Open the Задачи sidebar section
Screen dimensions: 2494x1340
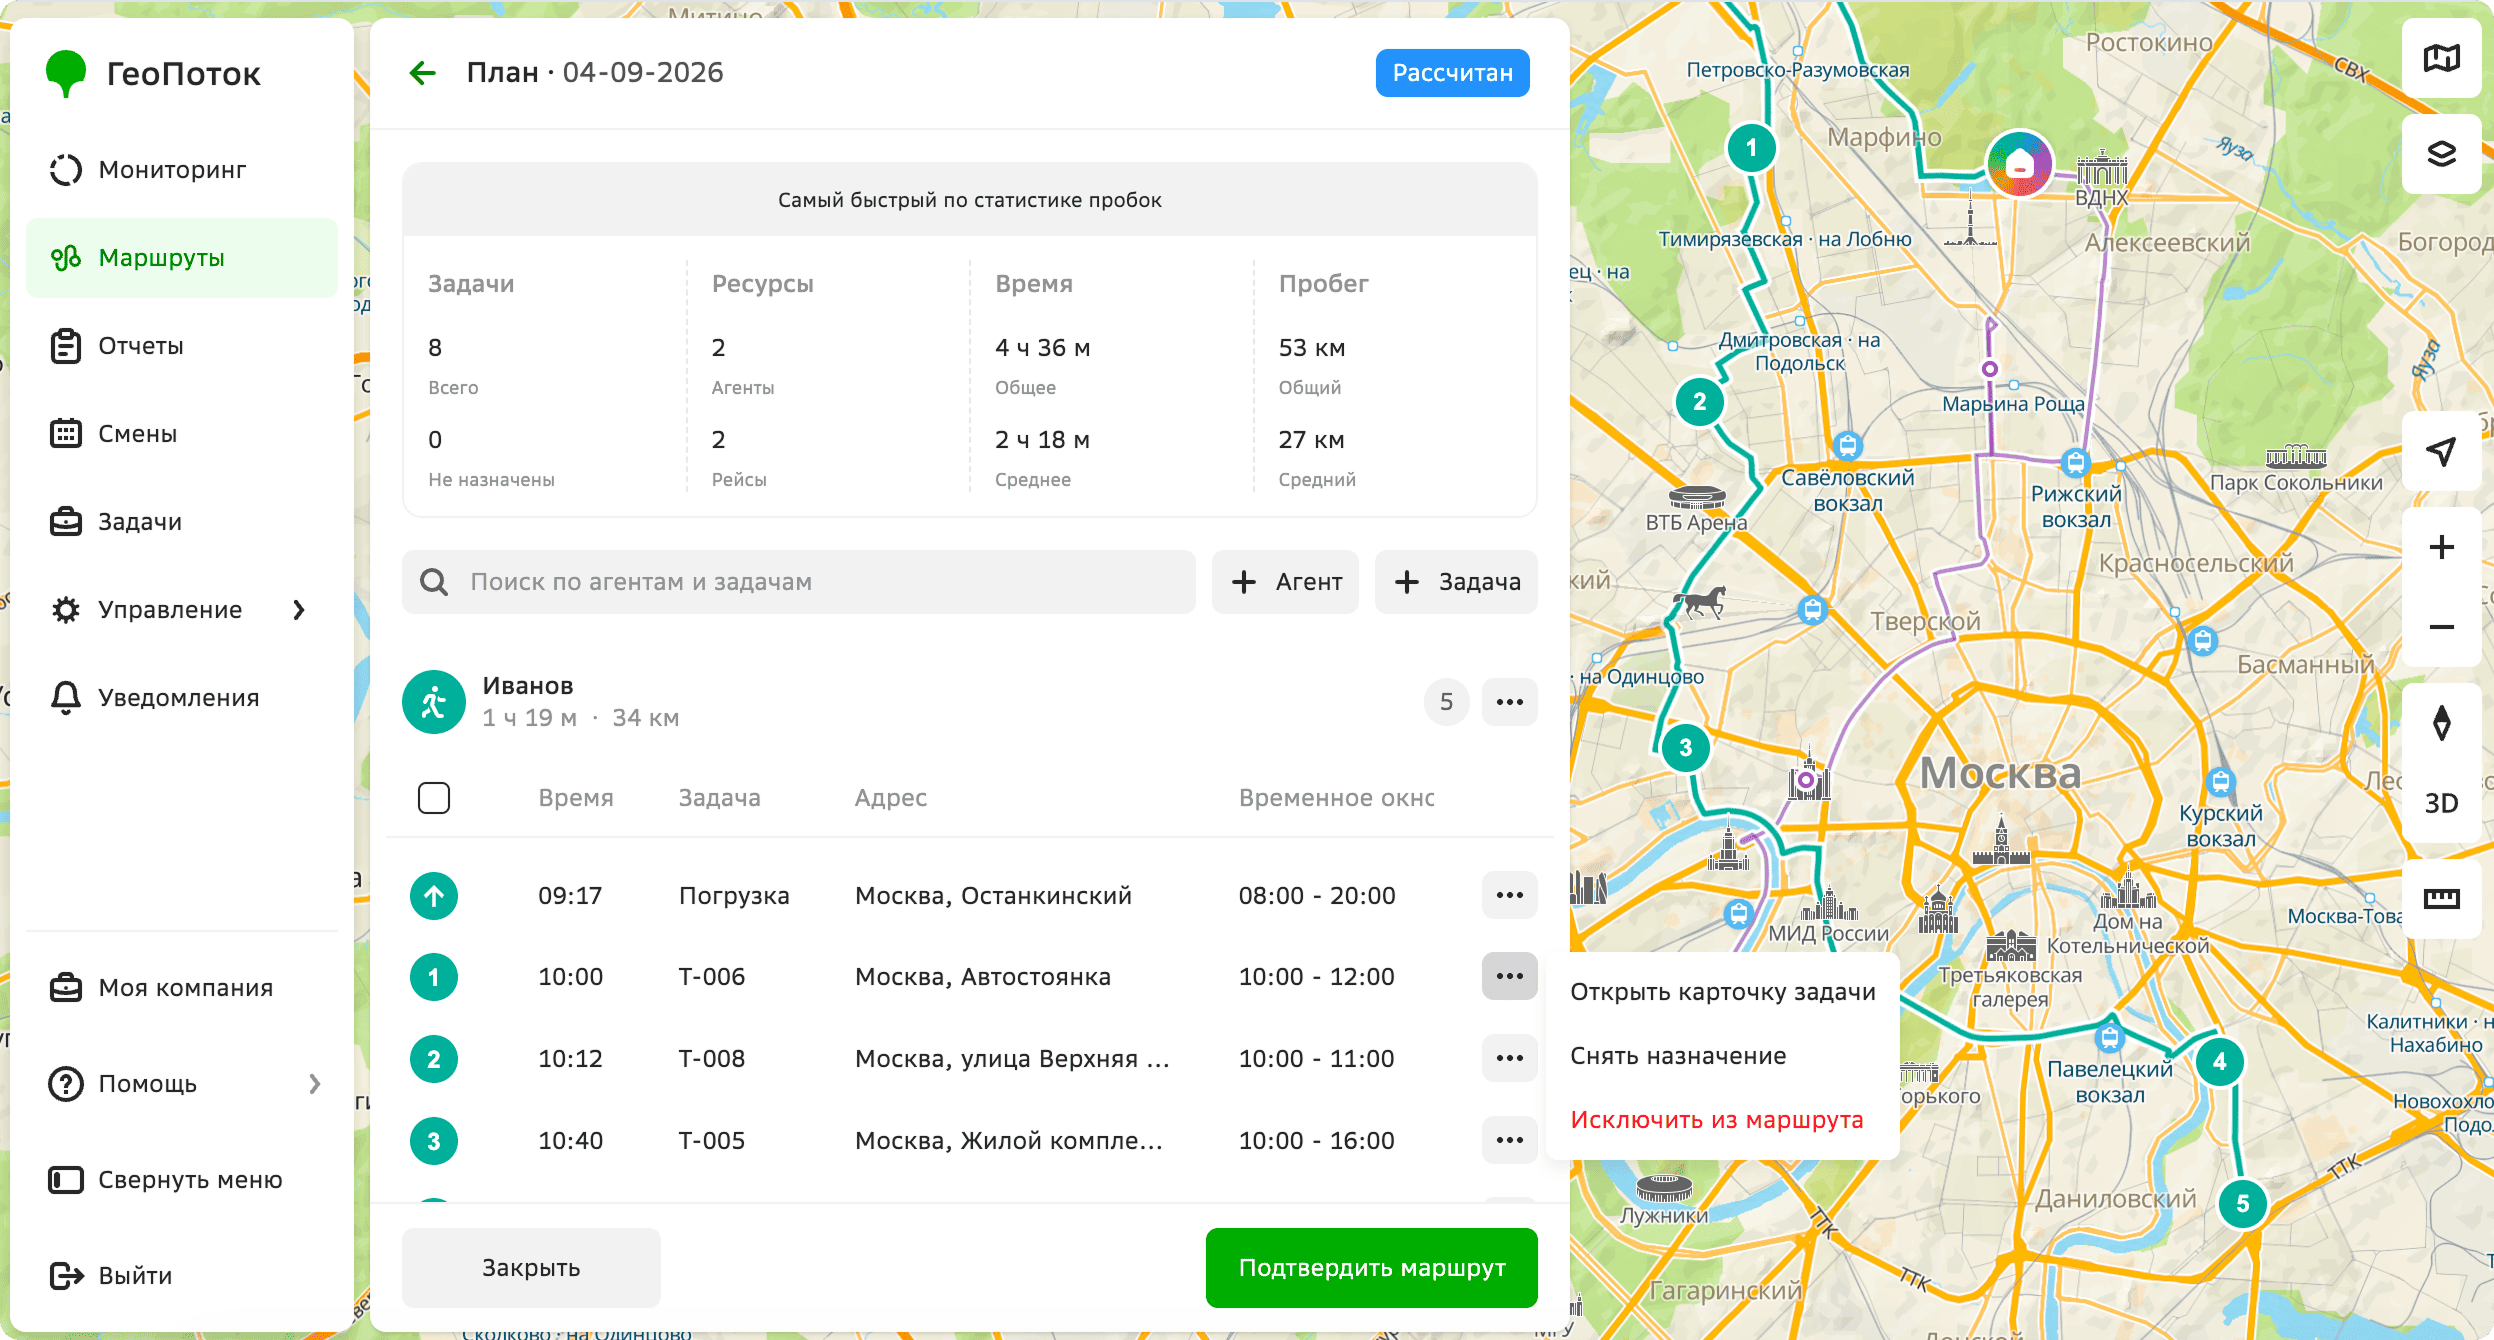click(181, 522)
